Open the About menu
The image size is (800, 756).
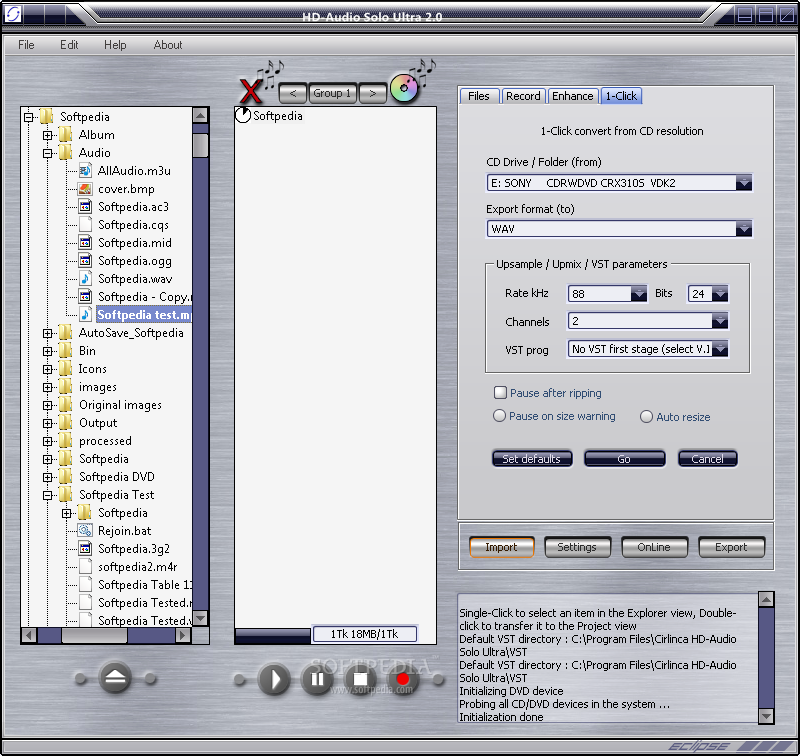(168, 45)
